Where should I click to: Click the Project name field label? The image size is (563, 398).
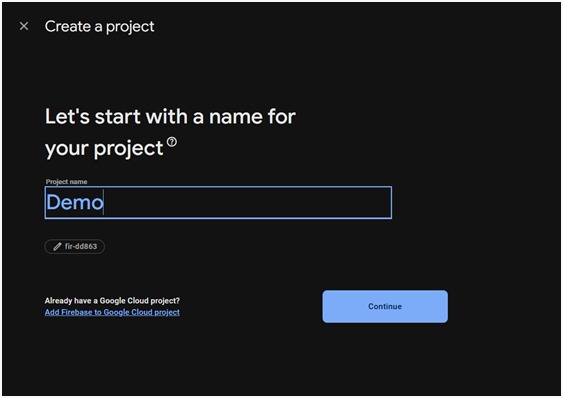tap(66, 182)
